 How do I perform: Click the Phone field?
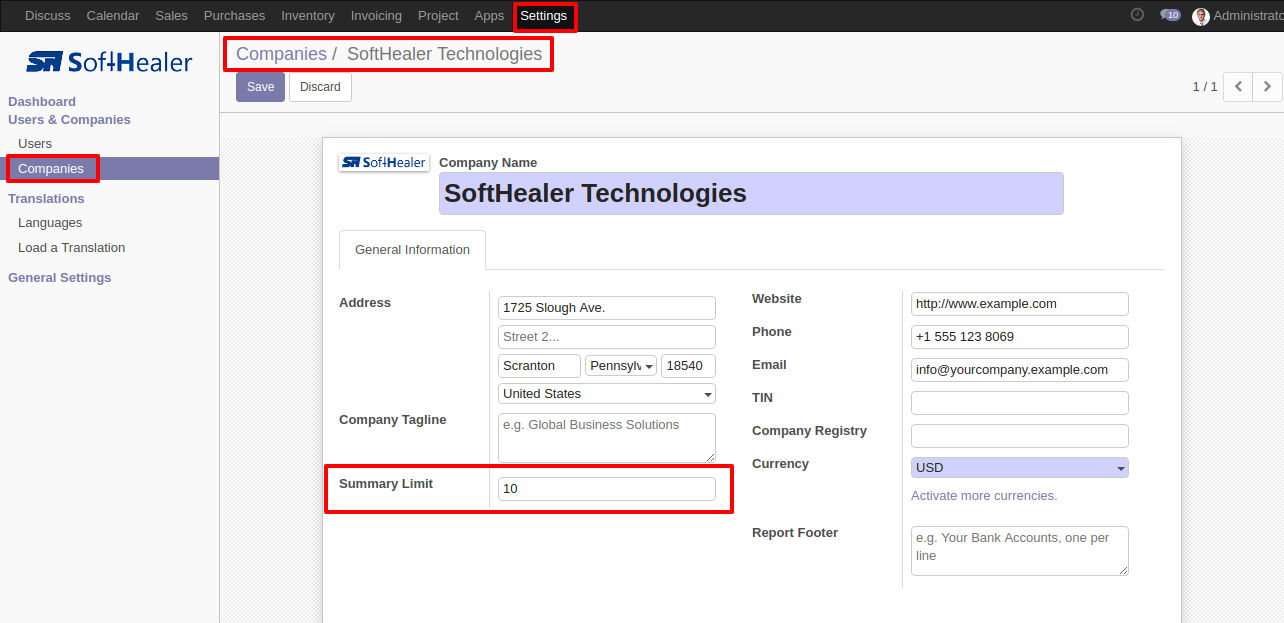[x=1020, y=337]
